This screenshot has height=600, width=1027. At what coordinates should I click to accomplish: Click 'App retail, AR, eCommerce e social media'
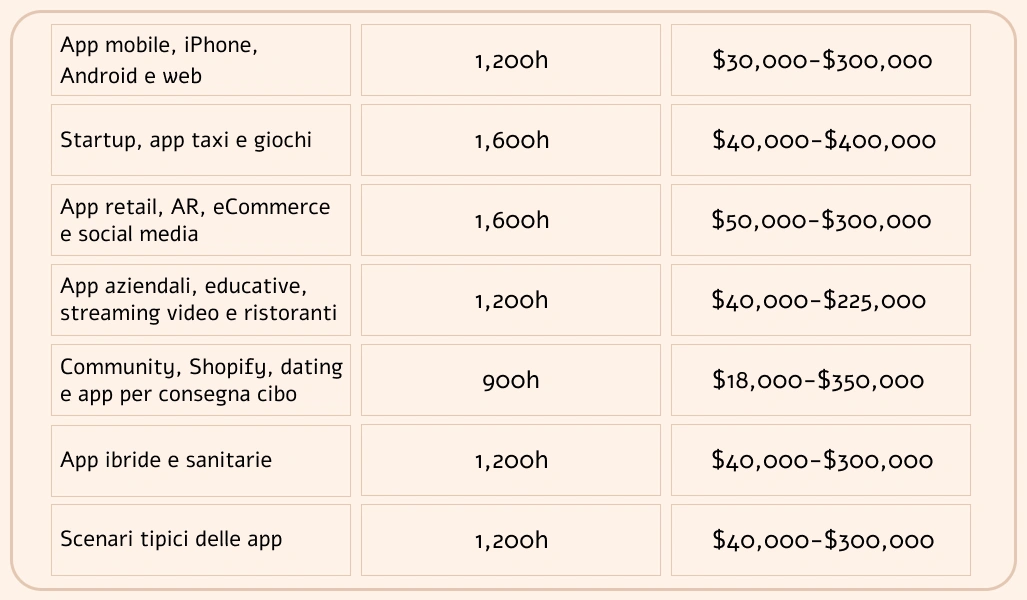[x=201, y=220]
